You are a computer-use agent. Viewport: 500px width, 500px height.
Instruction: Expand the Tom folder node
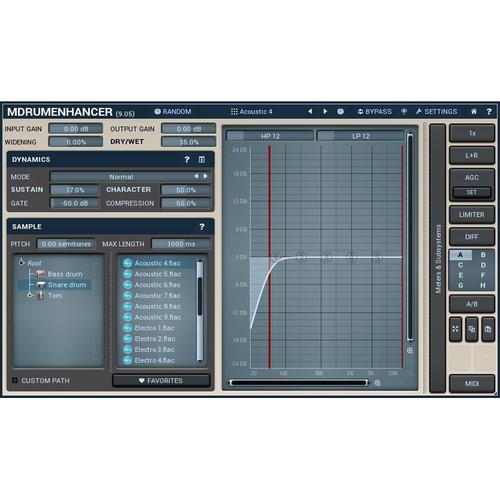30,295
